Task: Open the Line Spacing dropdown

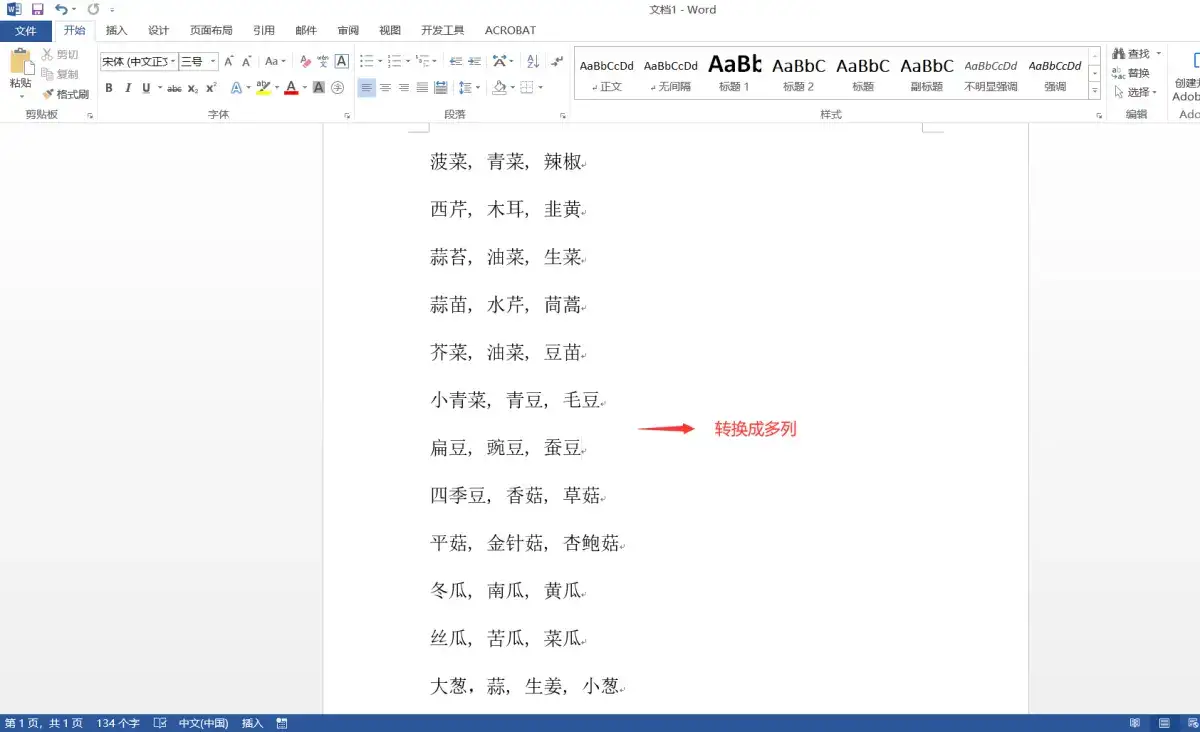Action: coord(468,88)
